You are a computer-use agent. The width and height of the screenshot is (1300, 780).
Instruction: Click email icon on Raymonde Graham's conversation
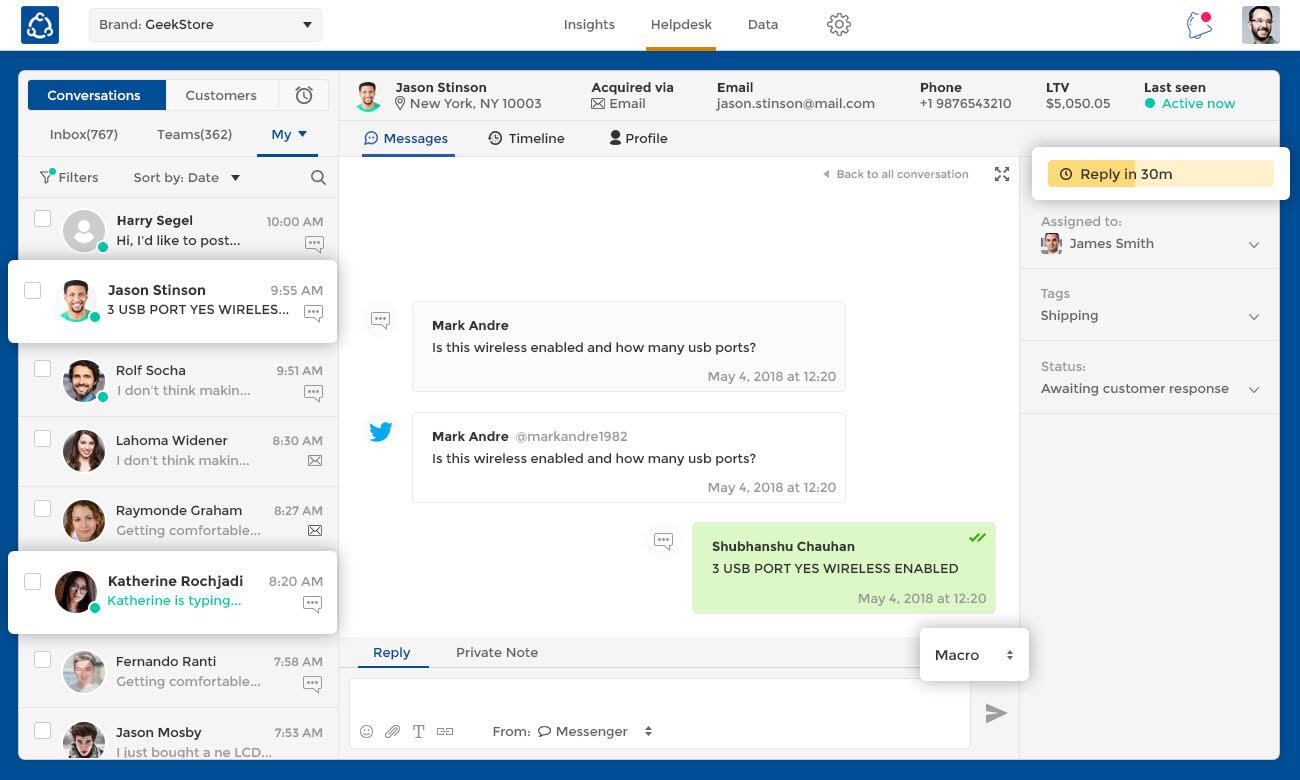[x=315, y=531]
